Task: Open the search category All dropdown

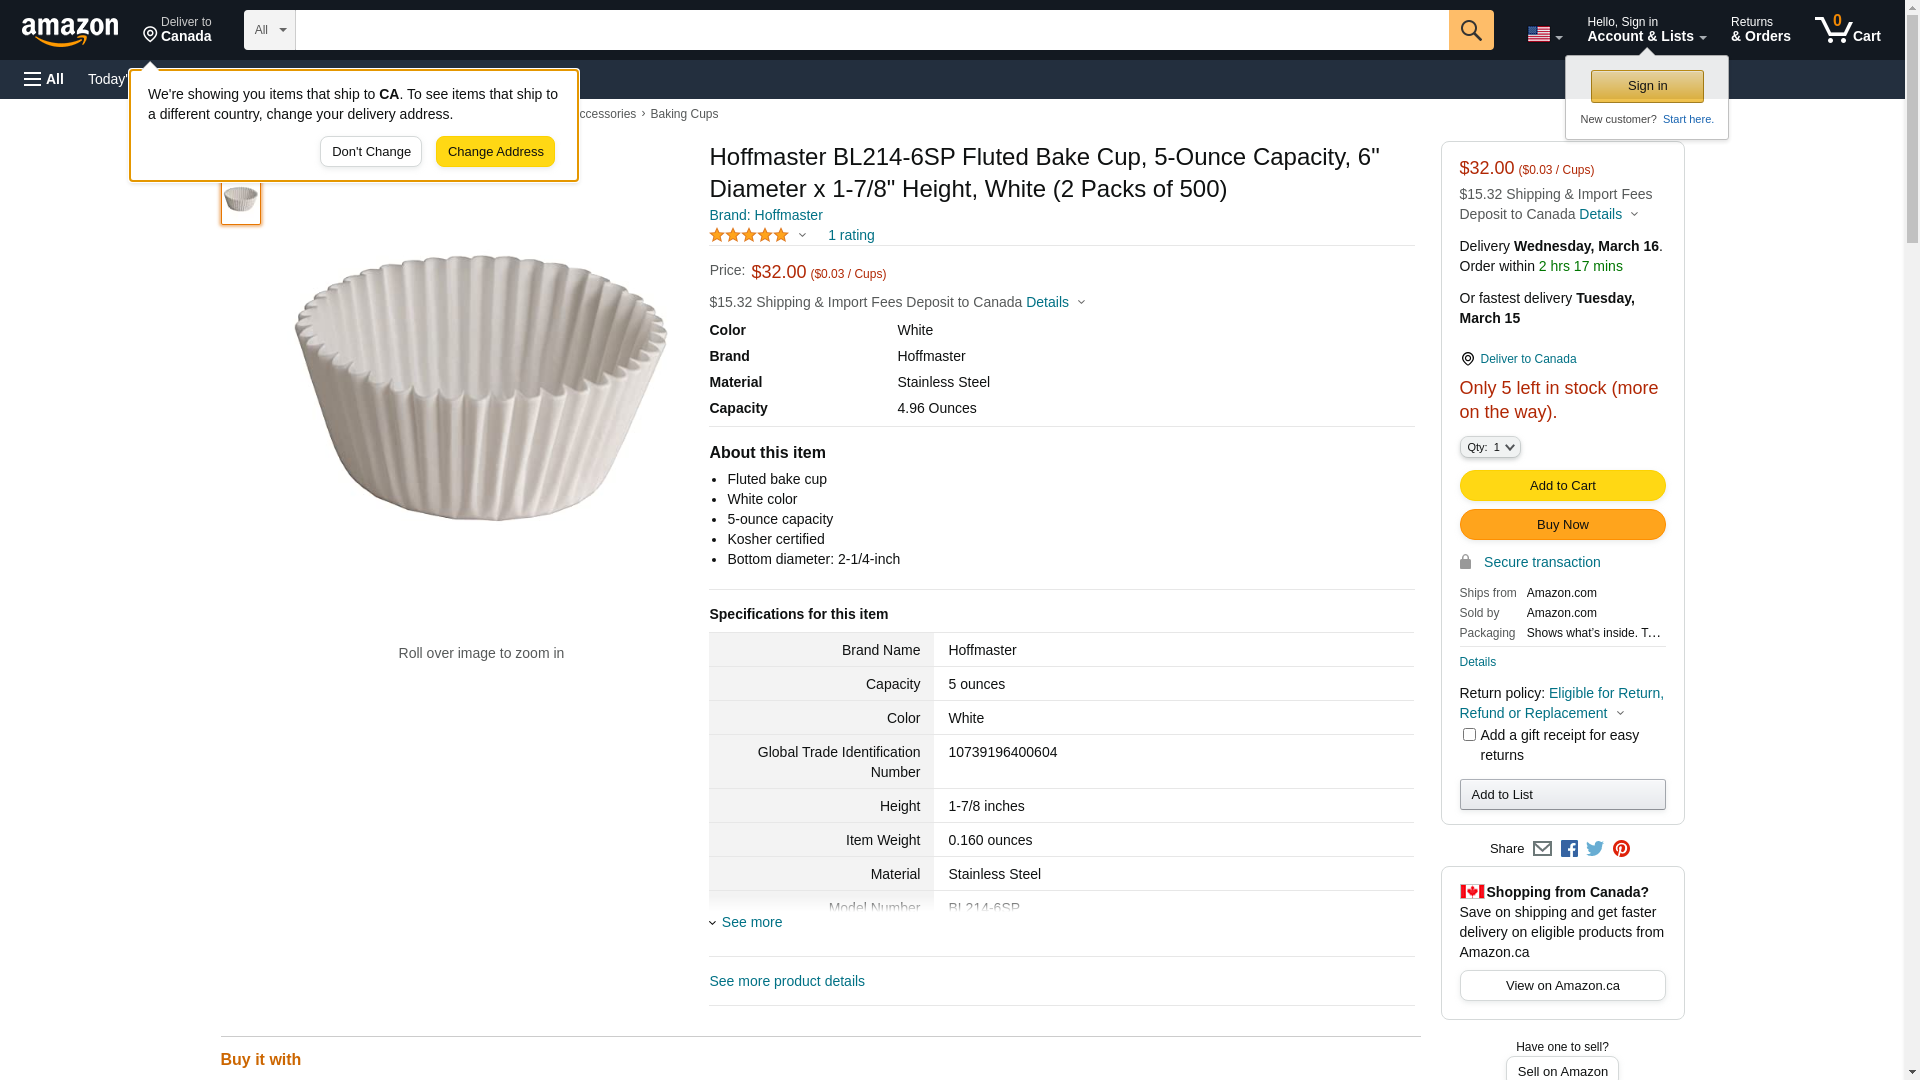Action: [x=270, y=30]
